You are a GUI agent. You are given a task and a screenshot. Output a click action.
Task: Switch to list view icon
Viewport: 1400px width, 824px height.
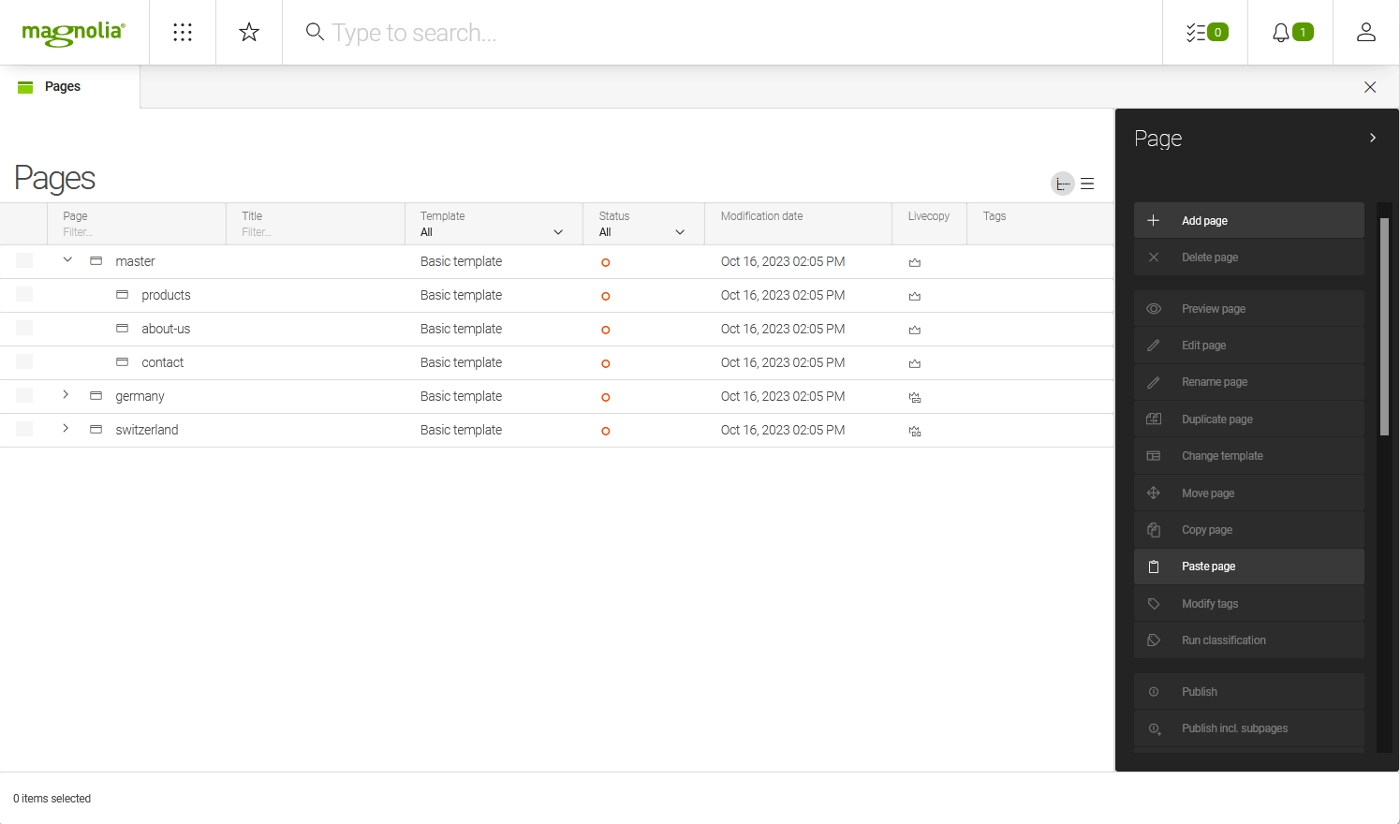tap(1088, 184)
